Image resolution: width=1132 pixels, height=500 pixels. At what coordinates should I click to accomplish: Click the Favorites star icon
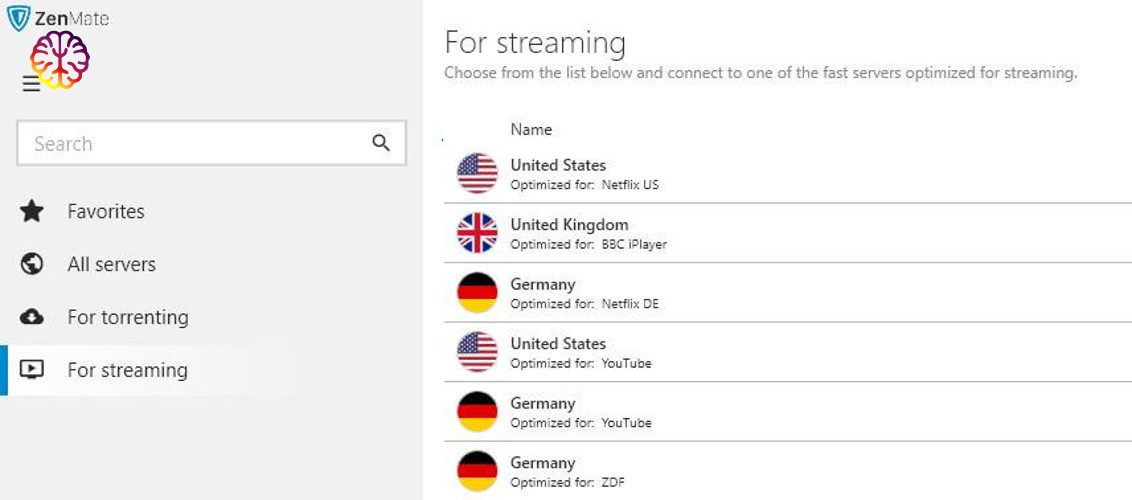[x=32, y=211]
